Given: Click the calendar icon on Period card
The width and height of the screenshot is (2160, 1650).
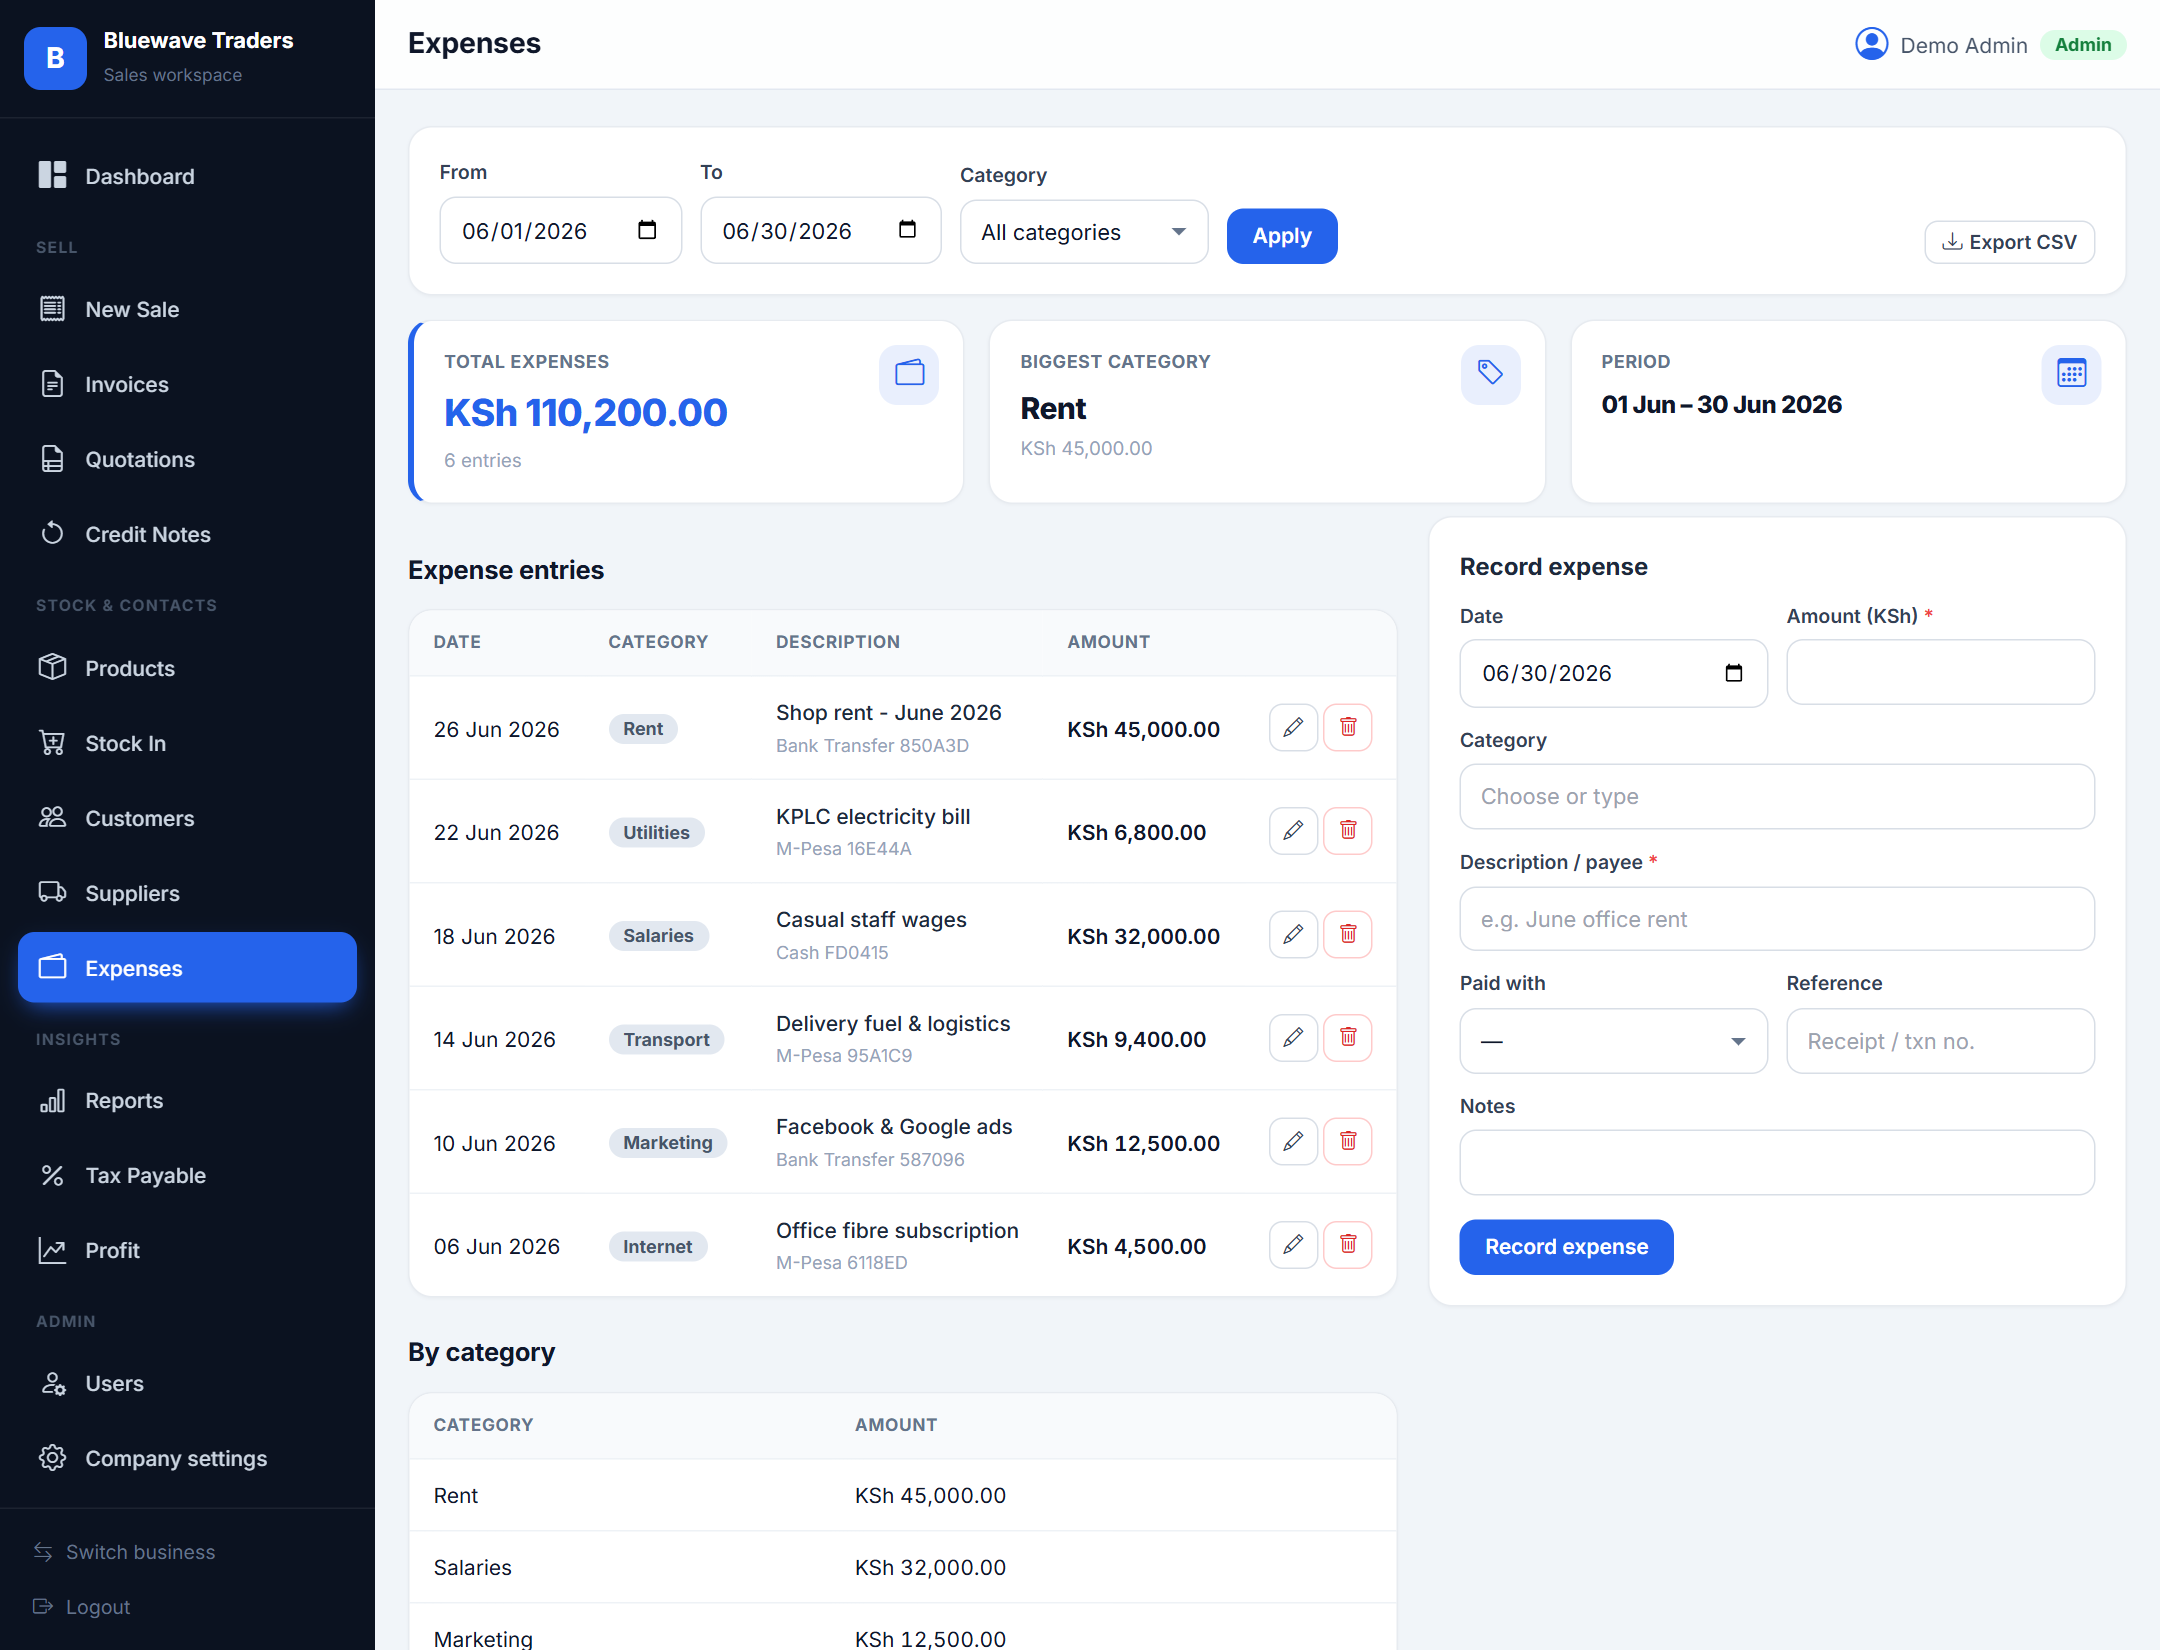Looking at the screenshot, I should pyautogui.click(x=2071, y=374).
